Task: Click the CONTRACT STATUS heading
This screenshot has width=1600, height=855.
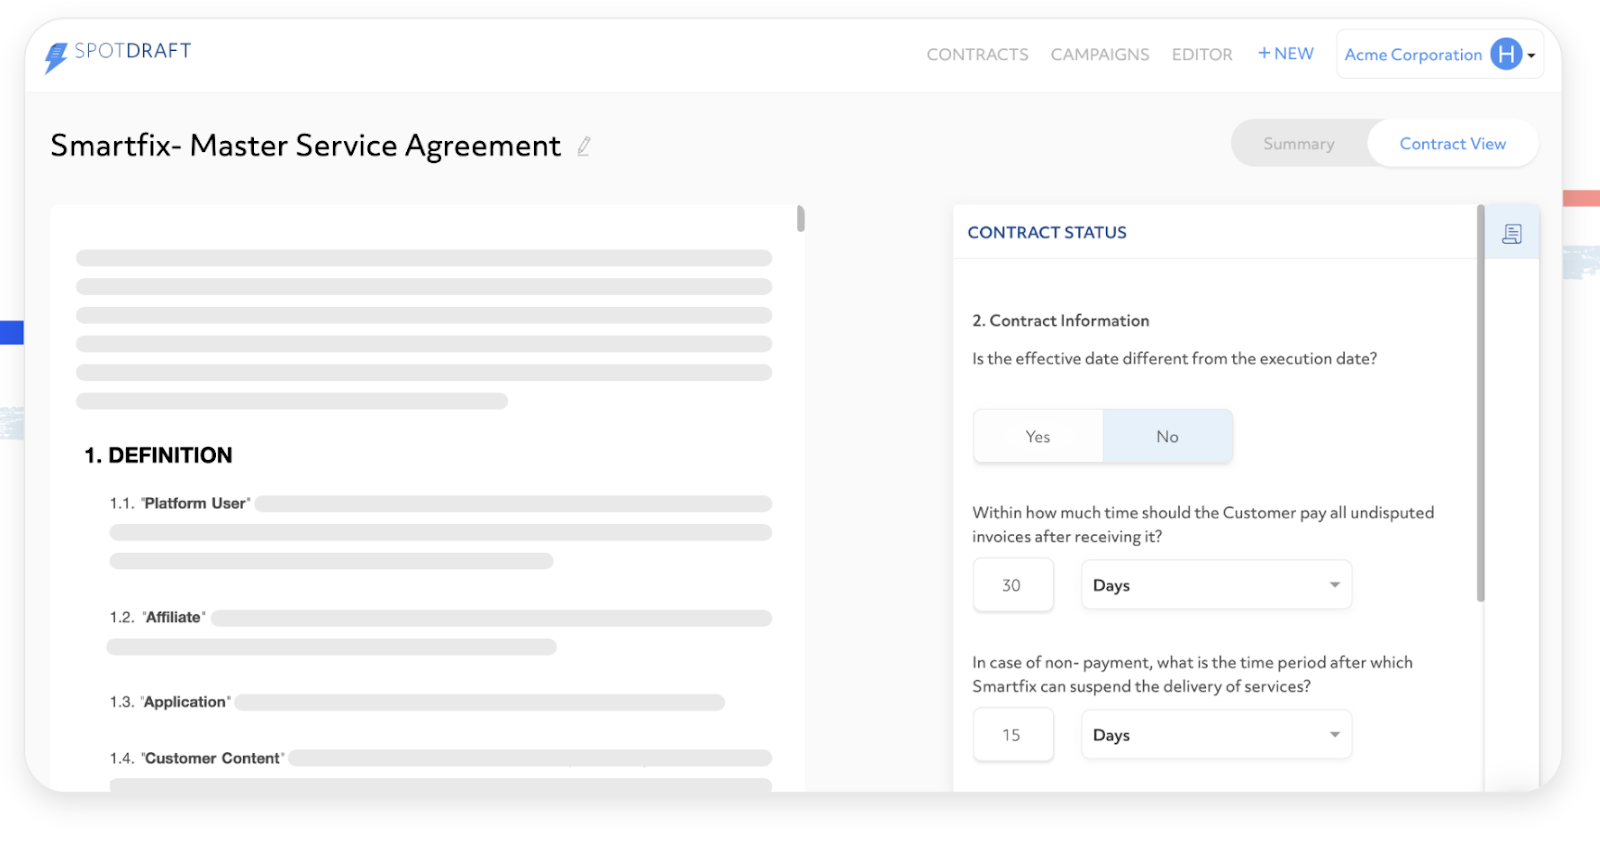Action: pyautogui.click(x=1047, y=233)
